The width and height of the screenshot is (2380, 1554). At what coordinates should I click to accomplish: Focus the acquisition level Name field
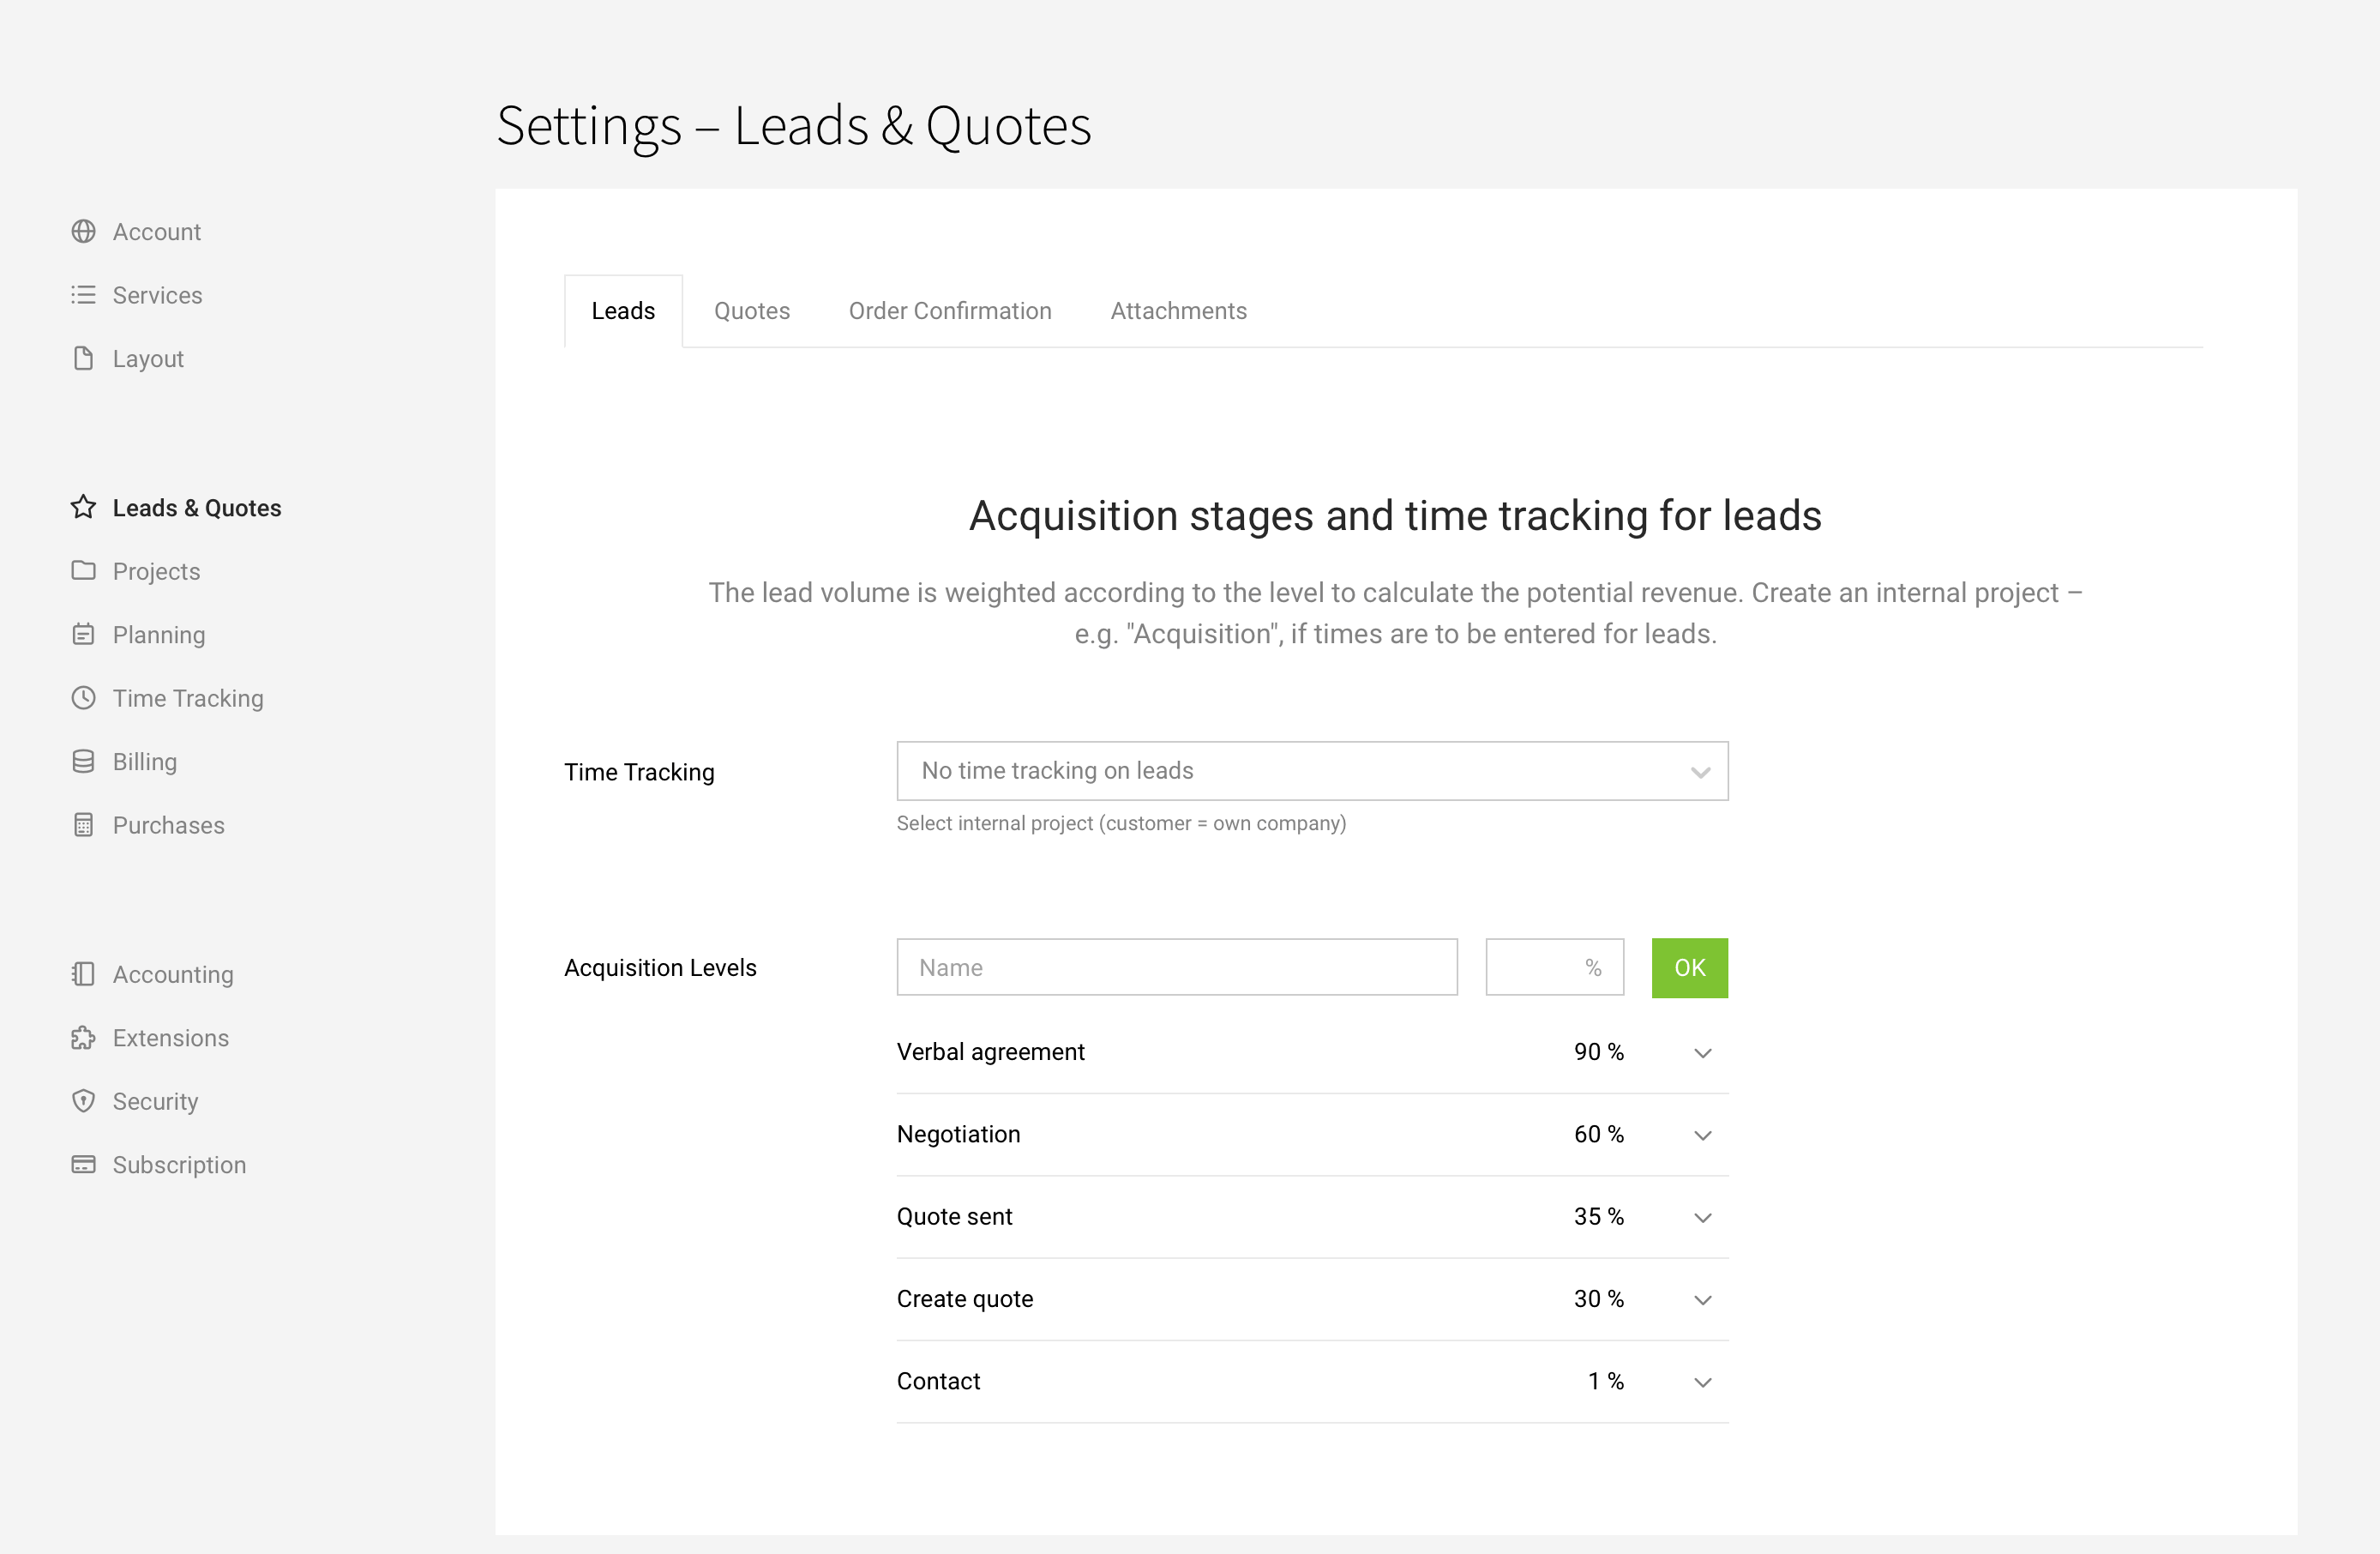click(x=1176, y=967)
